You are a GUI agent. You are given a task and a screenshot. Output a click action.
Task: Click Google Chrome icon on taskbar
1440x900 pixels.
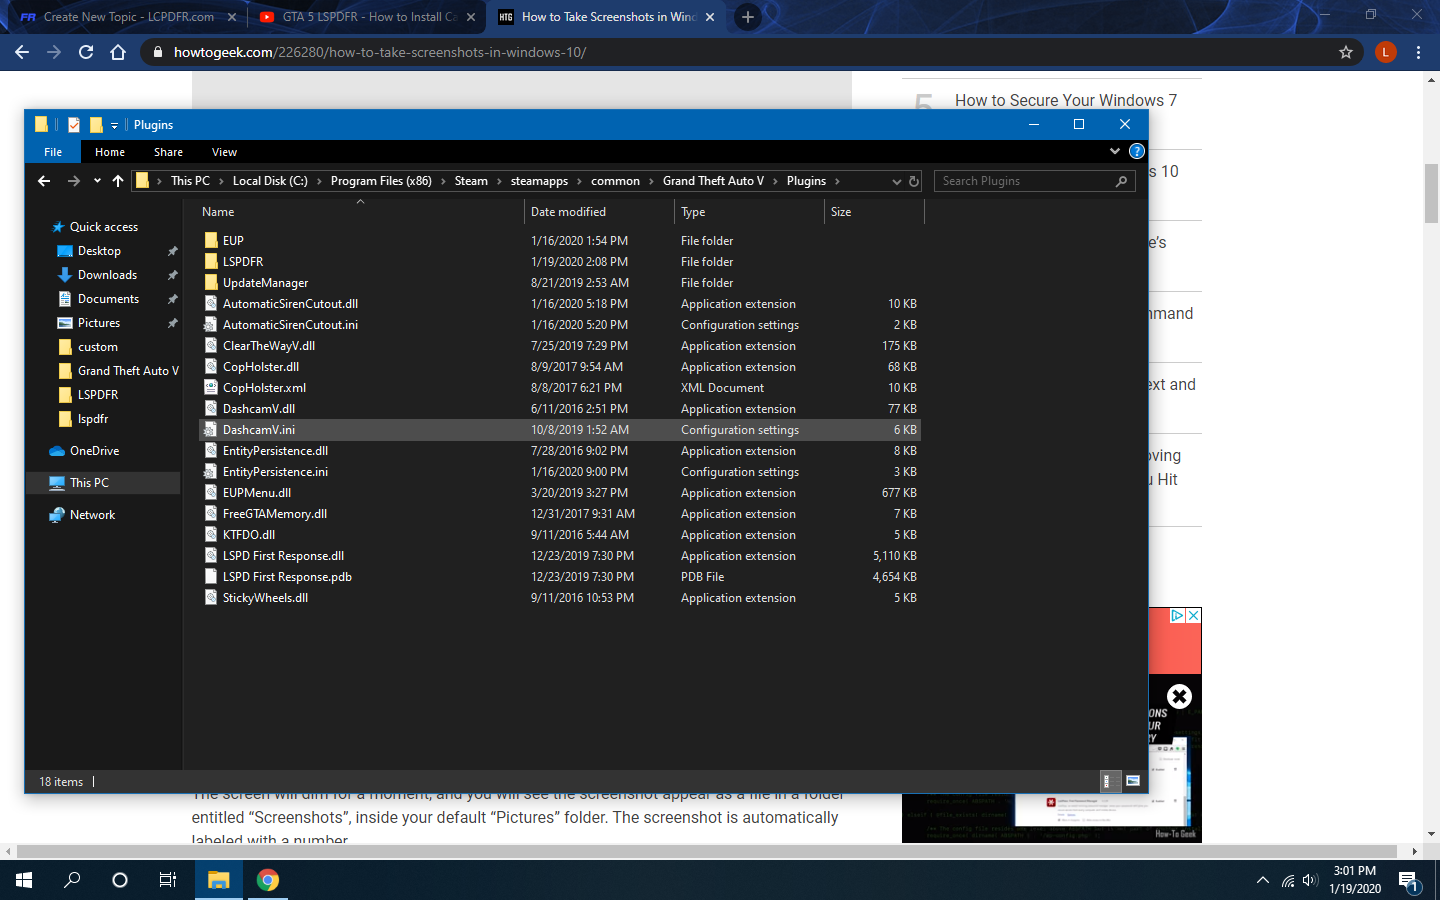click(267, 880)
